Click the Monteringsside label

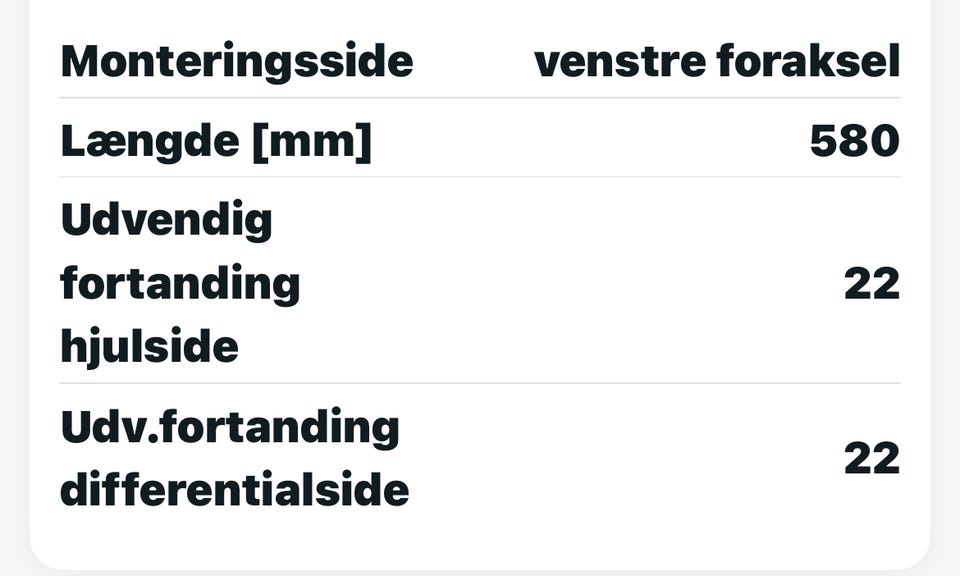[237, 61]
